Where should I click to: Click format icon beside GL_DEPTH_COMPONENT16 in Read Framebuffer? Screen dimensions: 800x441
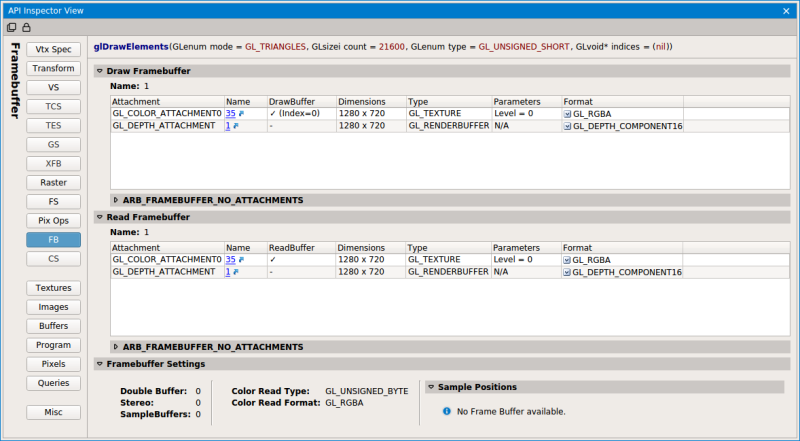[567, 272]
